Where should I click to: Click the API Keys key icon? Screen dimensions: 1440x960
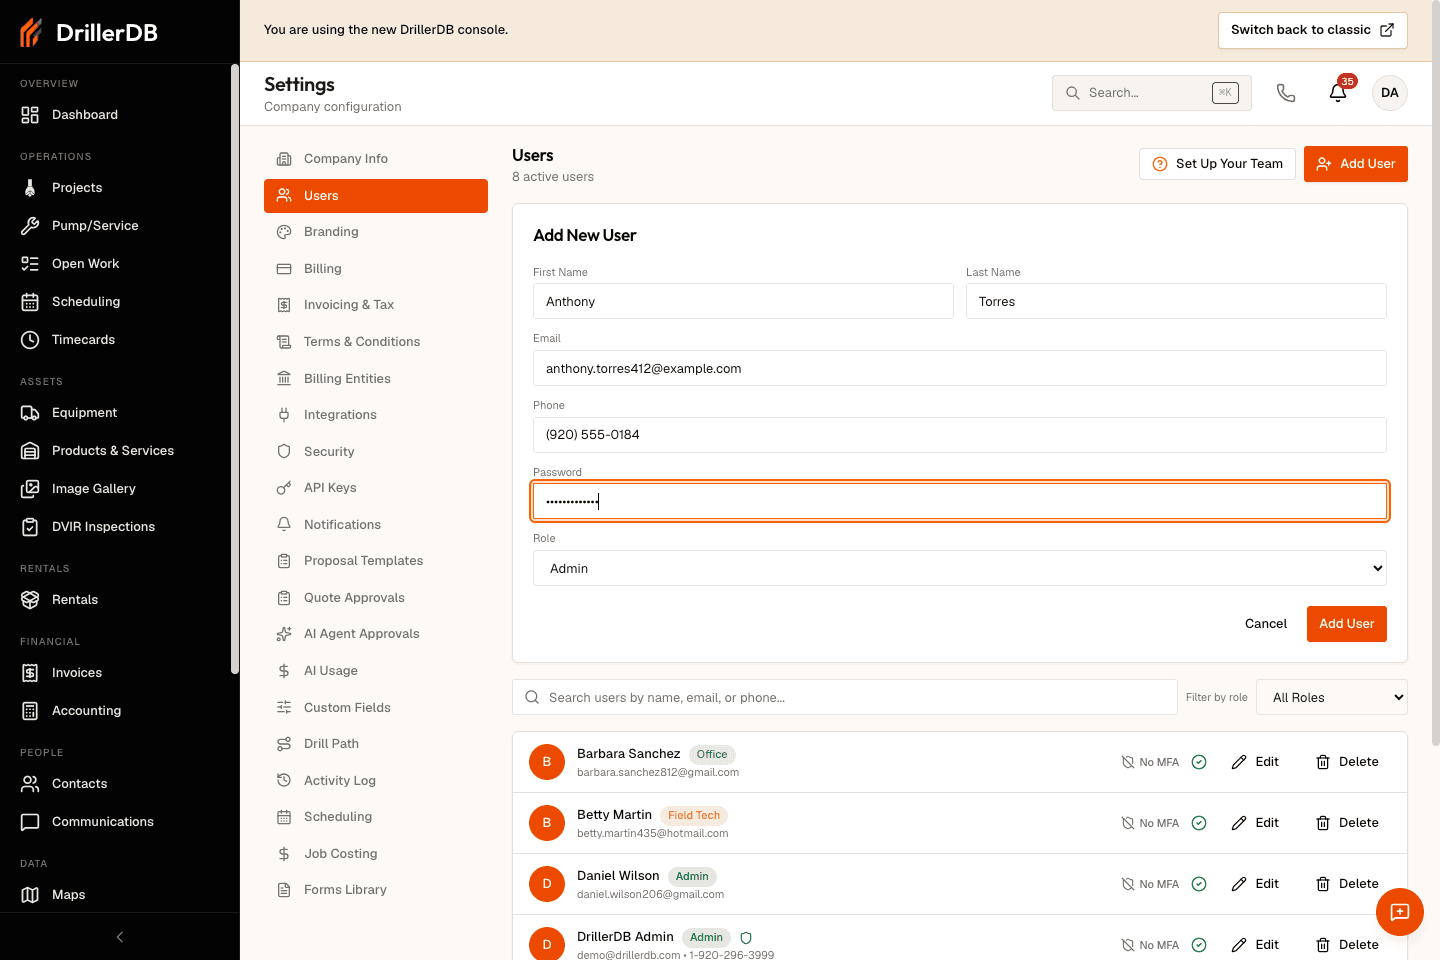284,488
